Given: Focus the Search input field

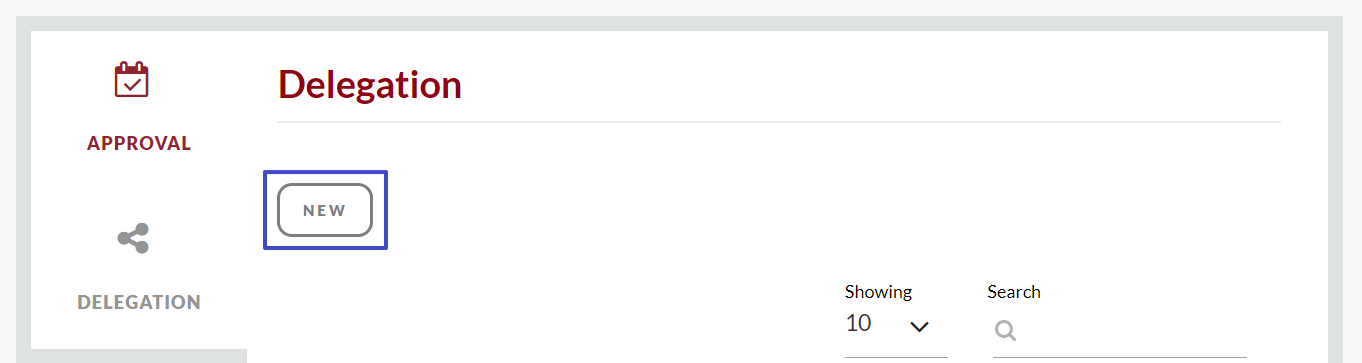Looking at the screenshot, I should point(1120,331).
